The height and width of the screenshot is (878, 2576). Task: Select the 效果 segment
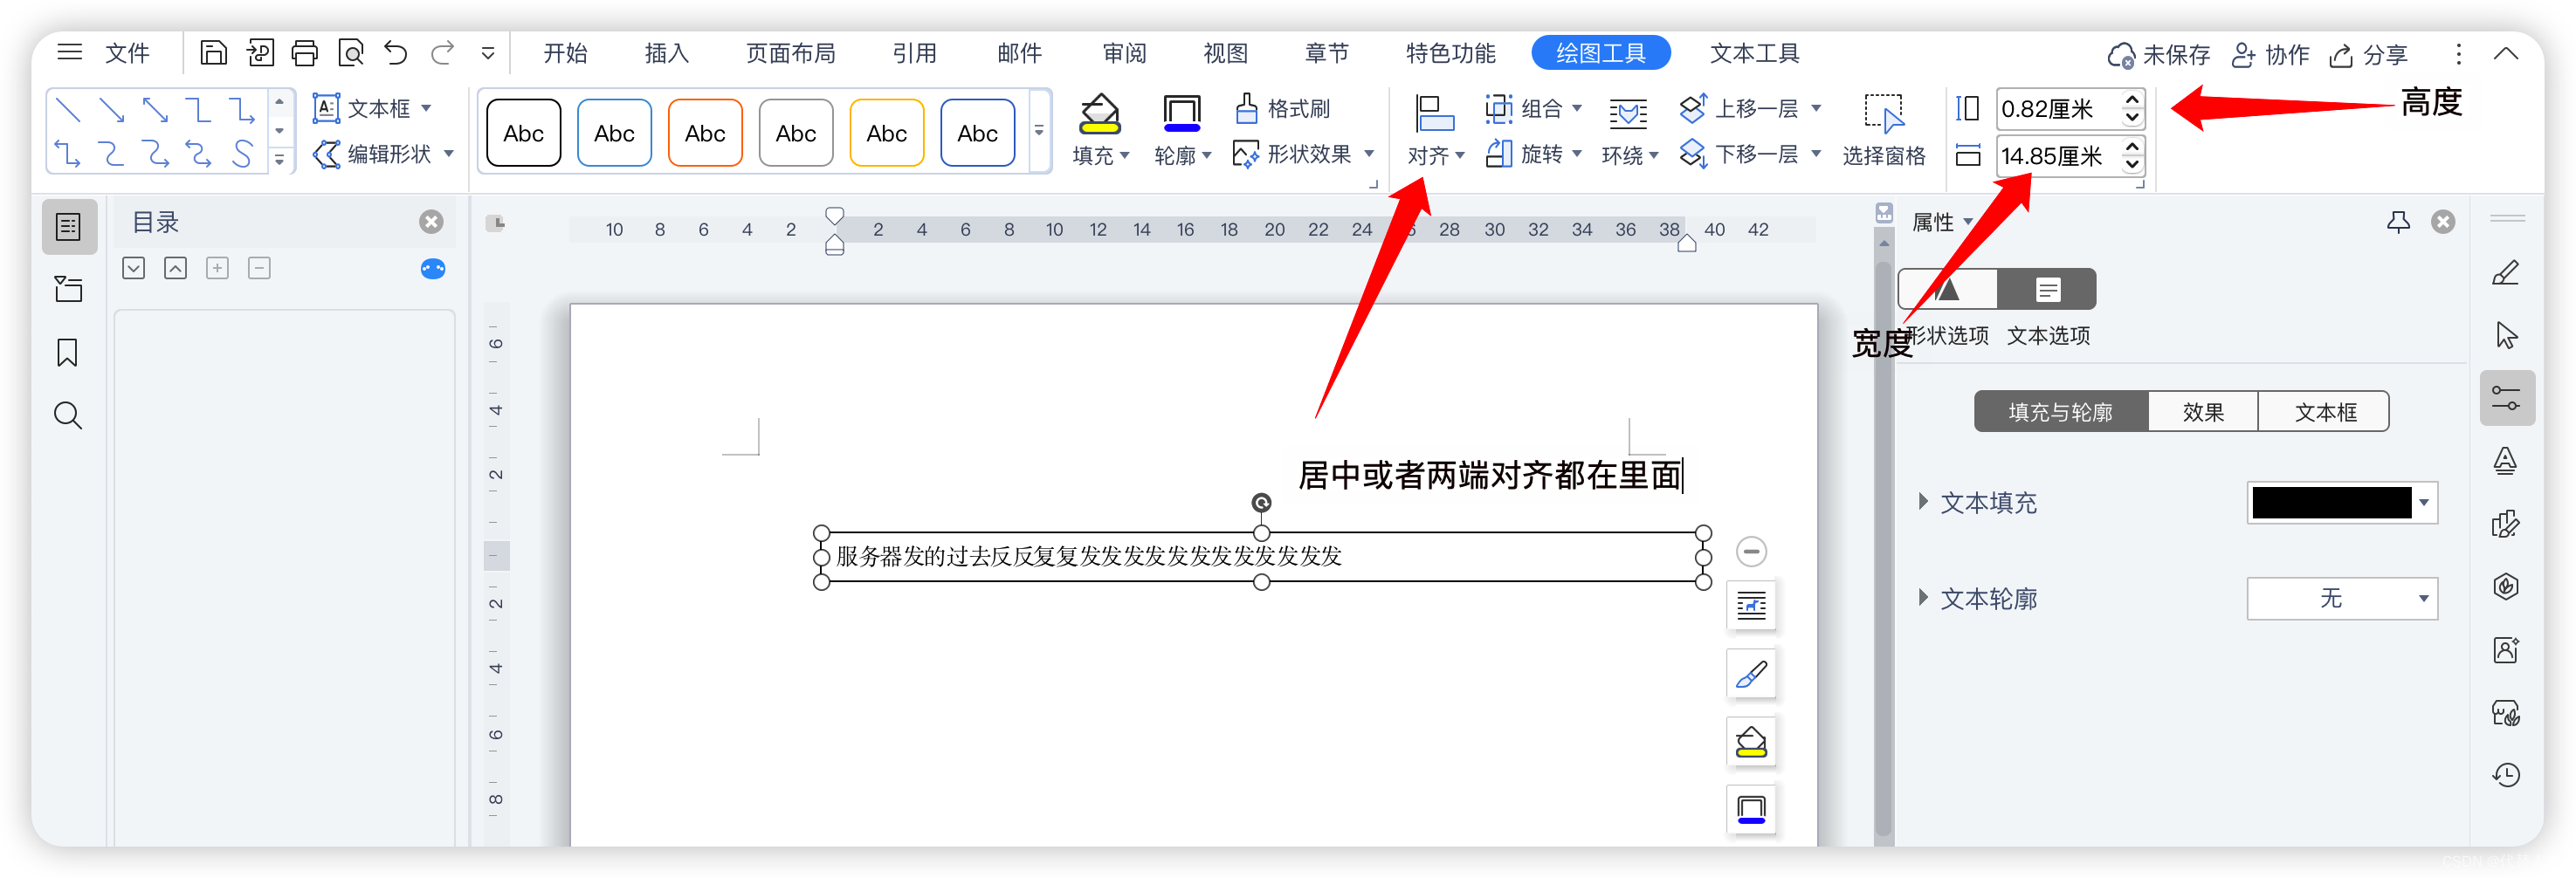tap(2203, 412)
